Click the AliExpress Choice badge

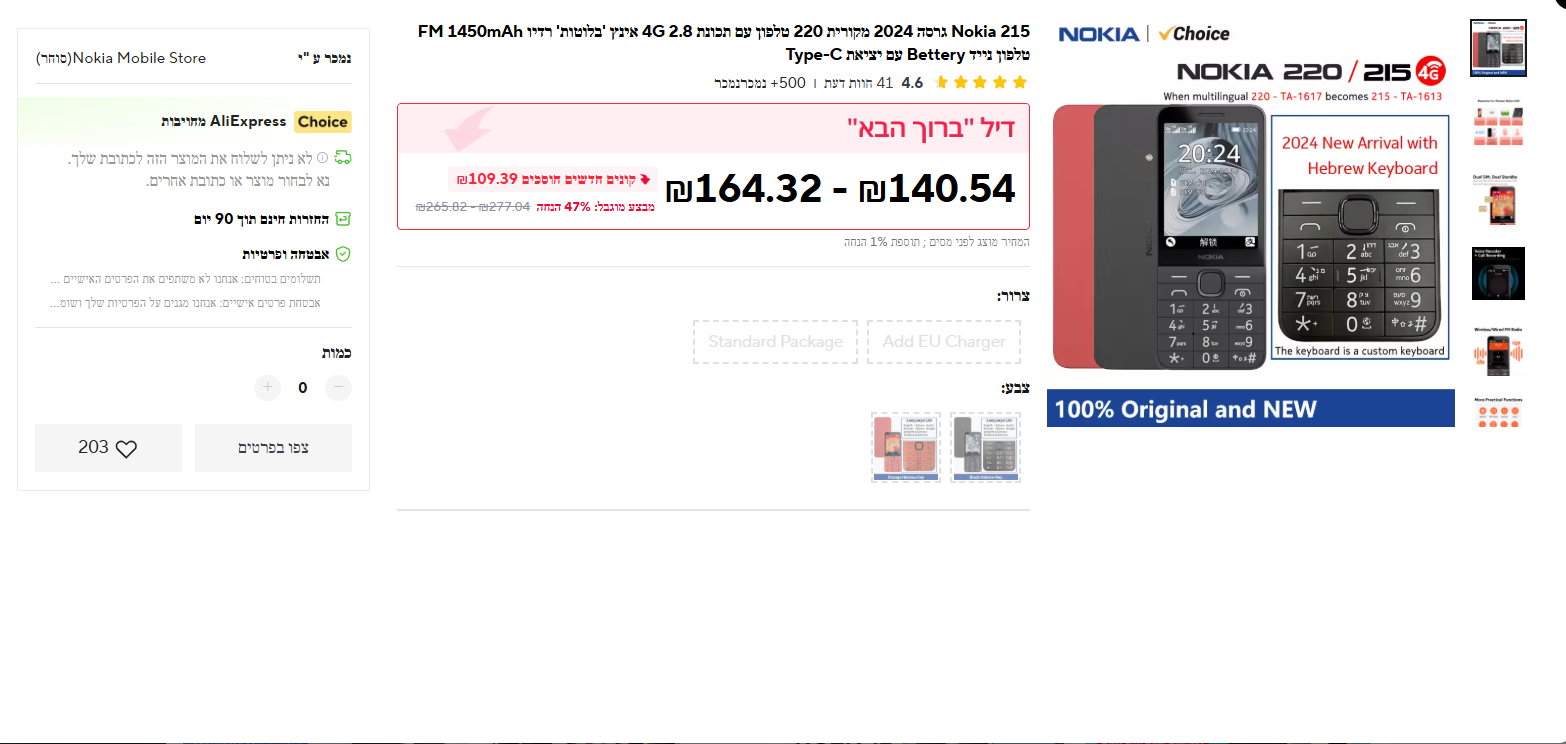322,122
